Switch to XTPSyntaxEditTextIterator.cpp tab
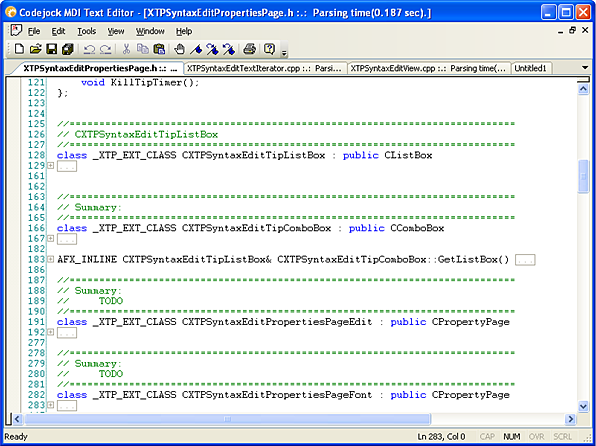 click(x=265, y=68)
